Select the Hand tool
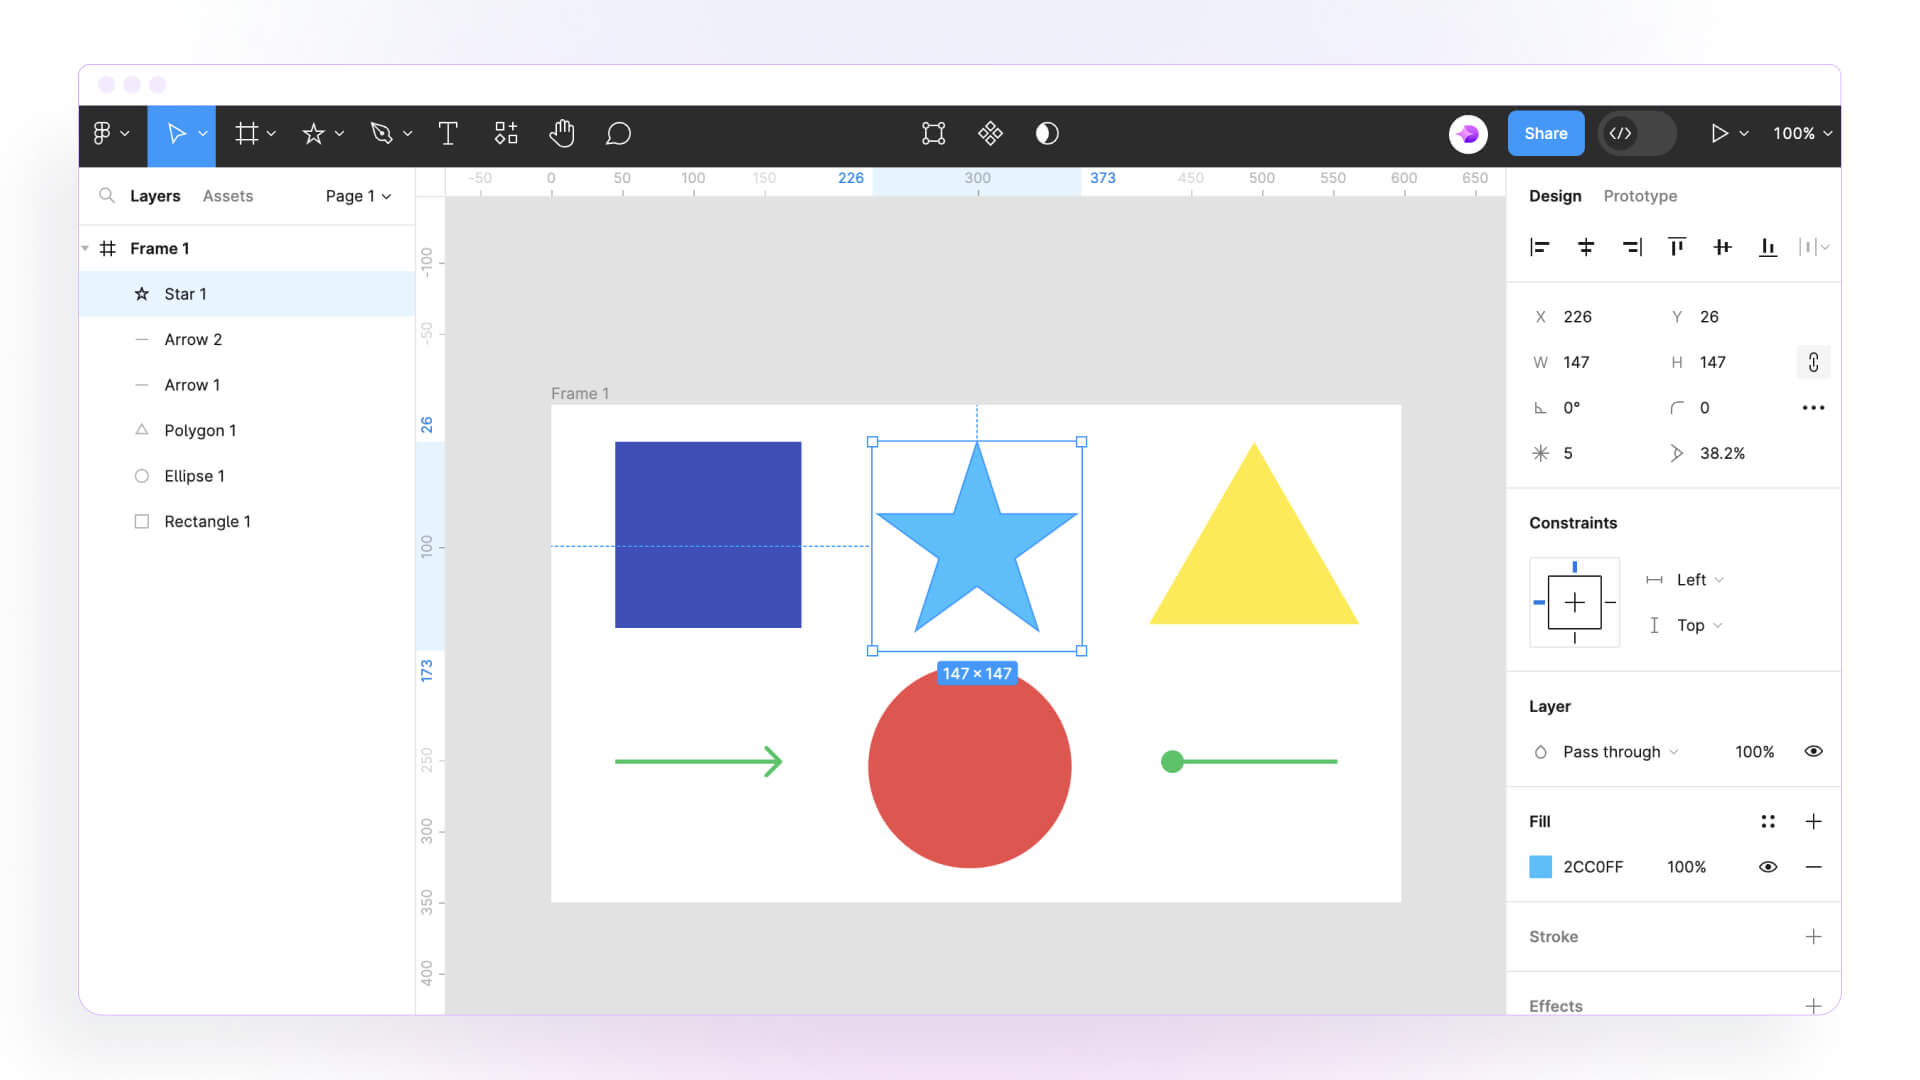 [x=562, y=133]
